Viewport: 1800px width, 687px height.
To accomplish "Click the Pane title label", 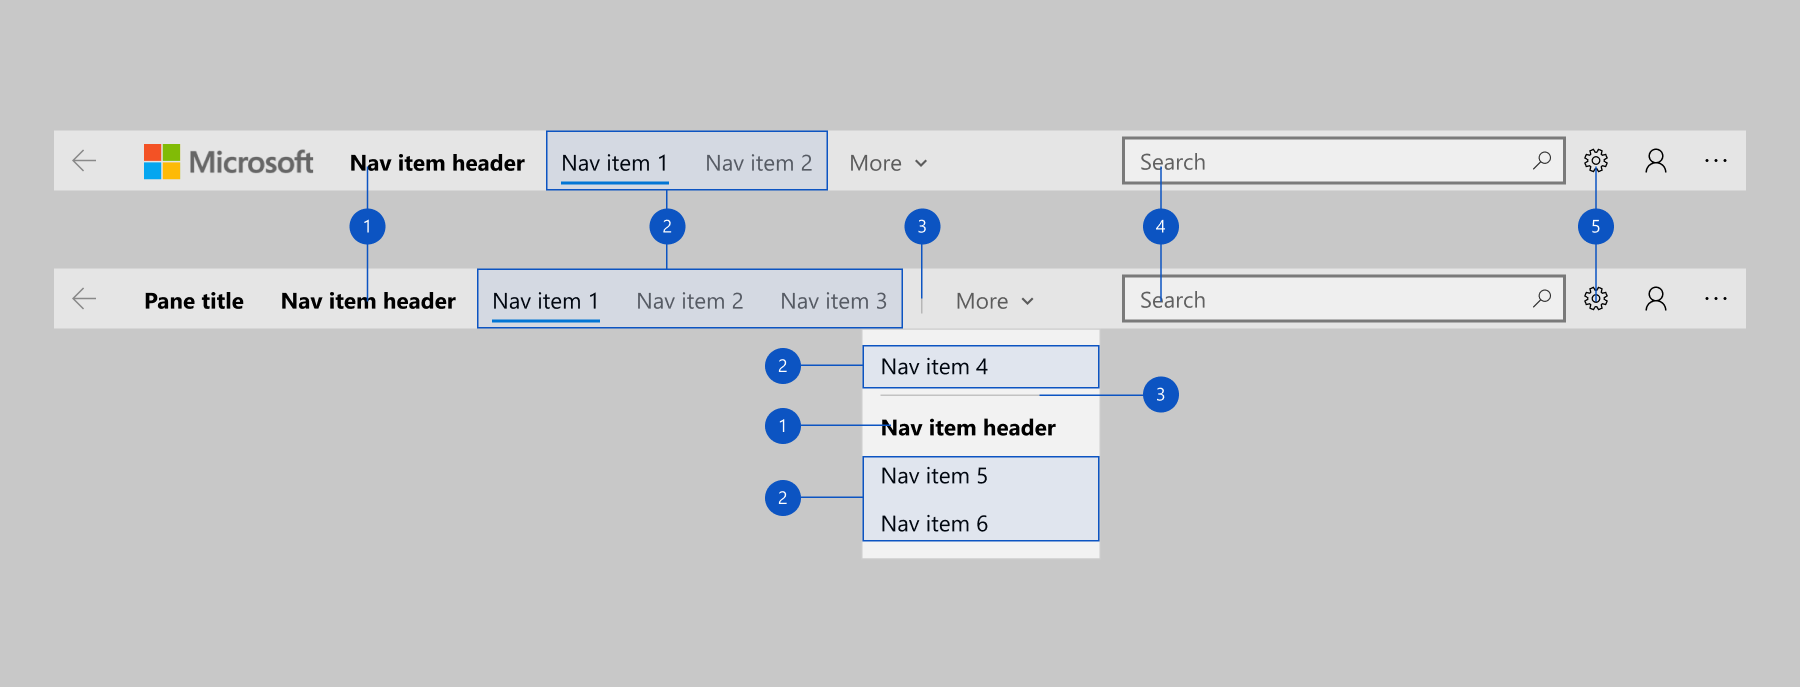I will pyautogui.click(x=194, y=300).
